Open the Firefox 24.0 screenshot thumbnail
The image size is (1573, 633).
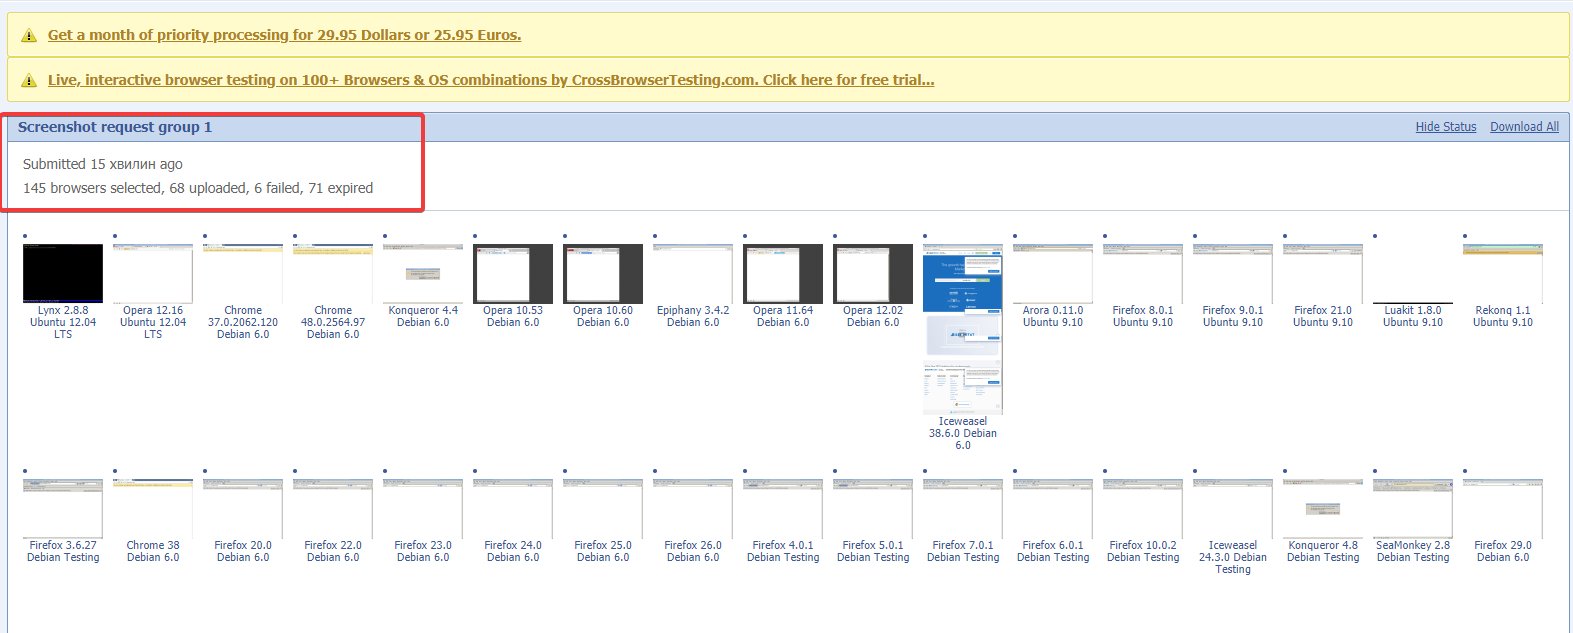pos(513,508)
